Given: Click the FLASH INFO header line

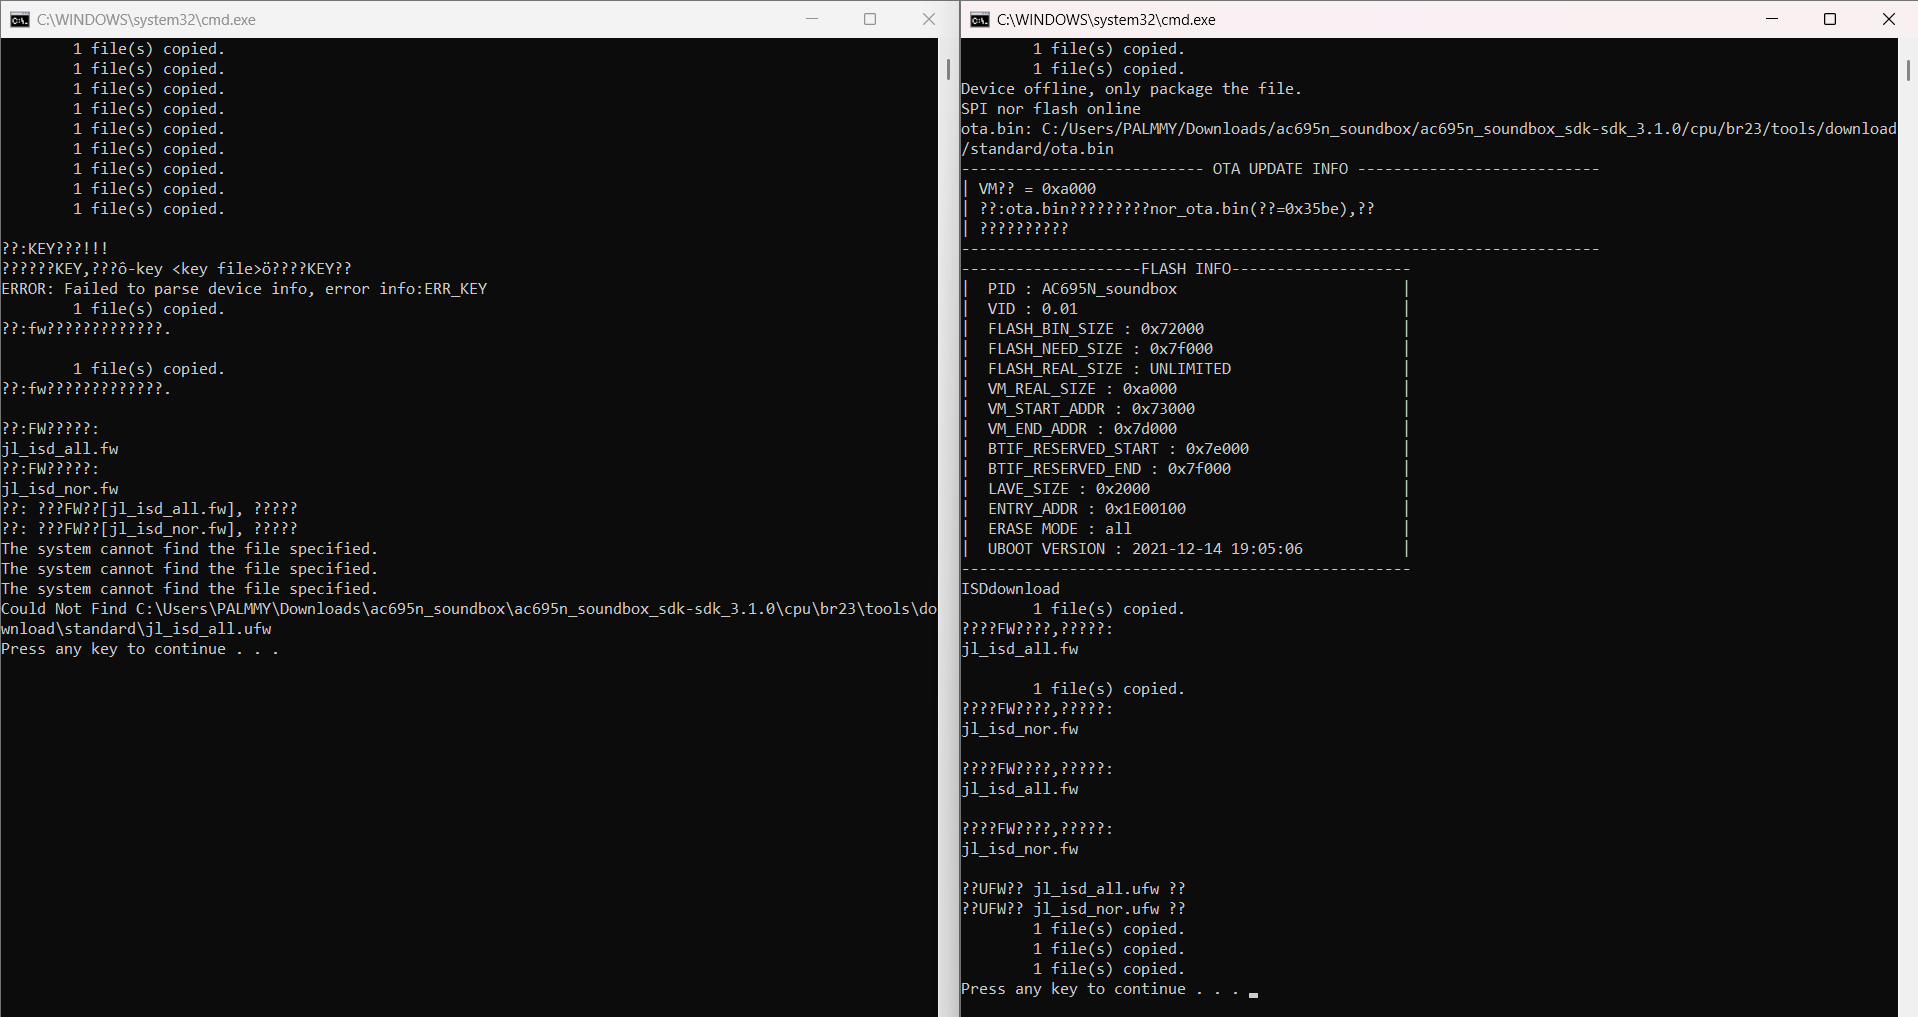Looking at the screenshot, I should (x=1186, y=269).
